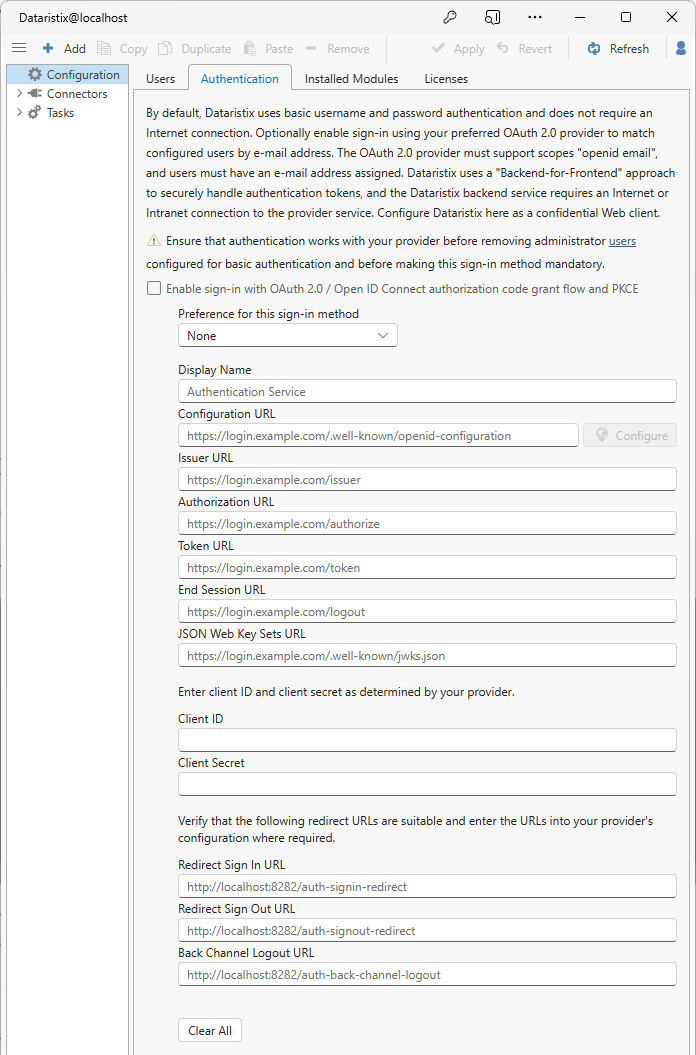
Task: Open the ellipsis menu in the title bar
Action: [534, 17]
